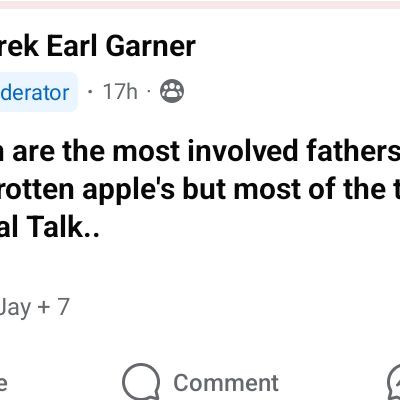Click the pink bar above the post
Image resolution: width=400 pixels, height=400 pixels.
coord(200,4)
